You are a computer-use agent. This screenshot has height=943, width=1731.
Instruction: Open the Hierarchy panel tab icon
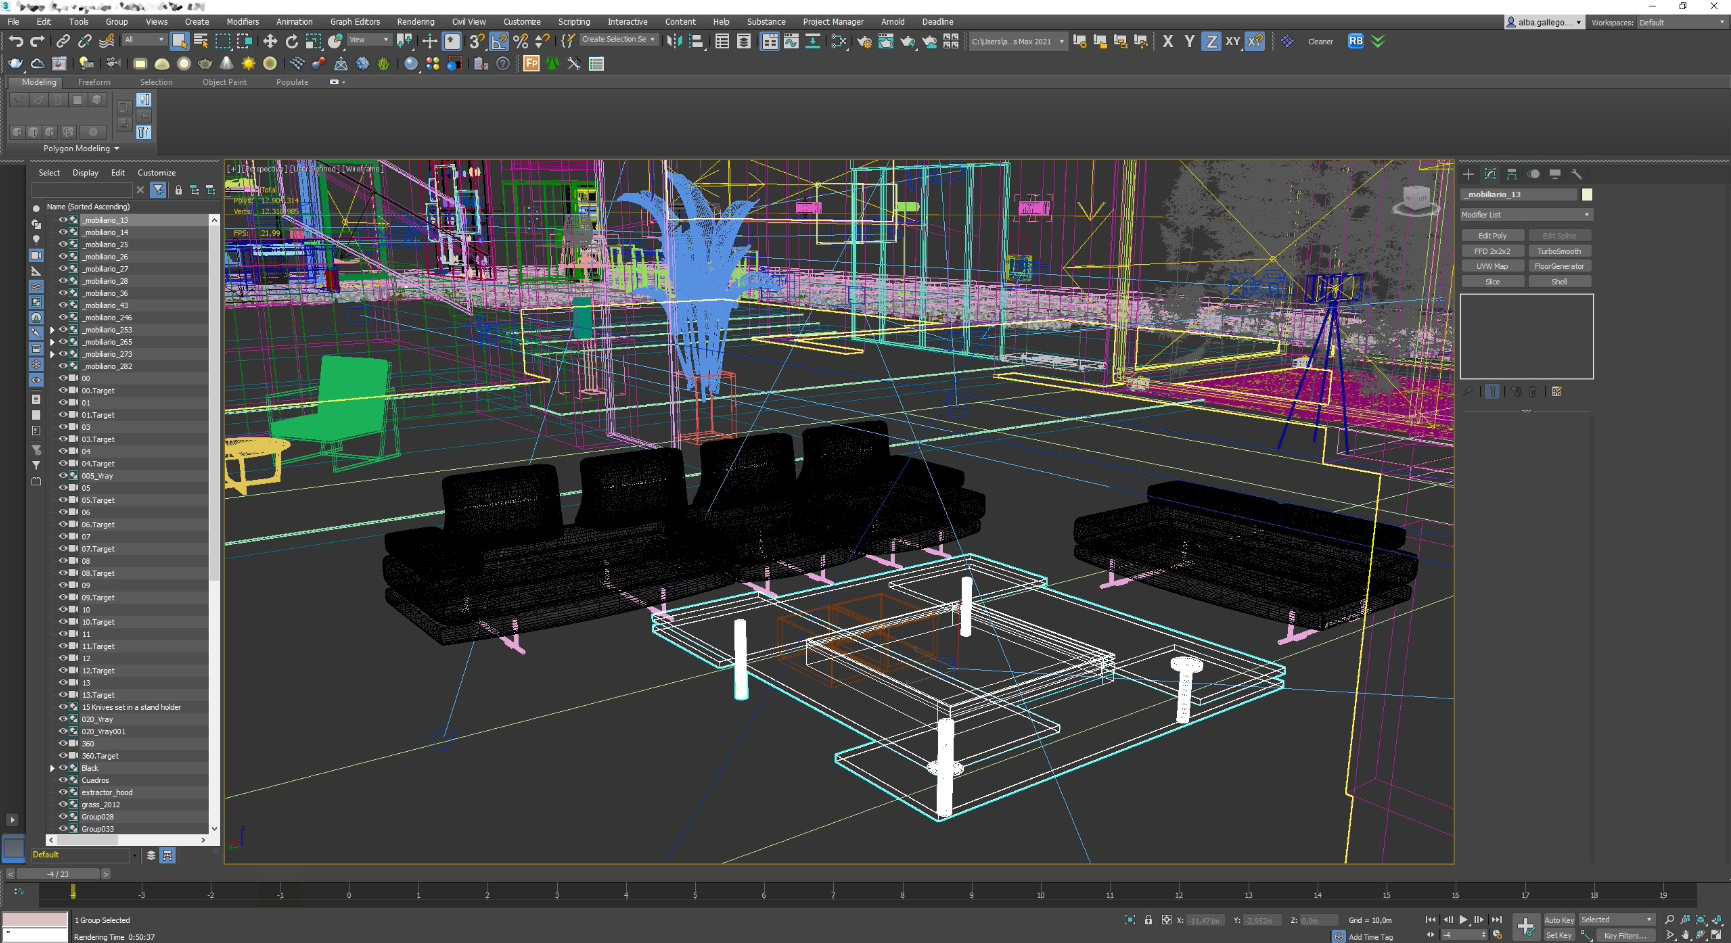(x=1512, y=174)
